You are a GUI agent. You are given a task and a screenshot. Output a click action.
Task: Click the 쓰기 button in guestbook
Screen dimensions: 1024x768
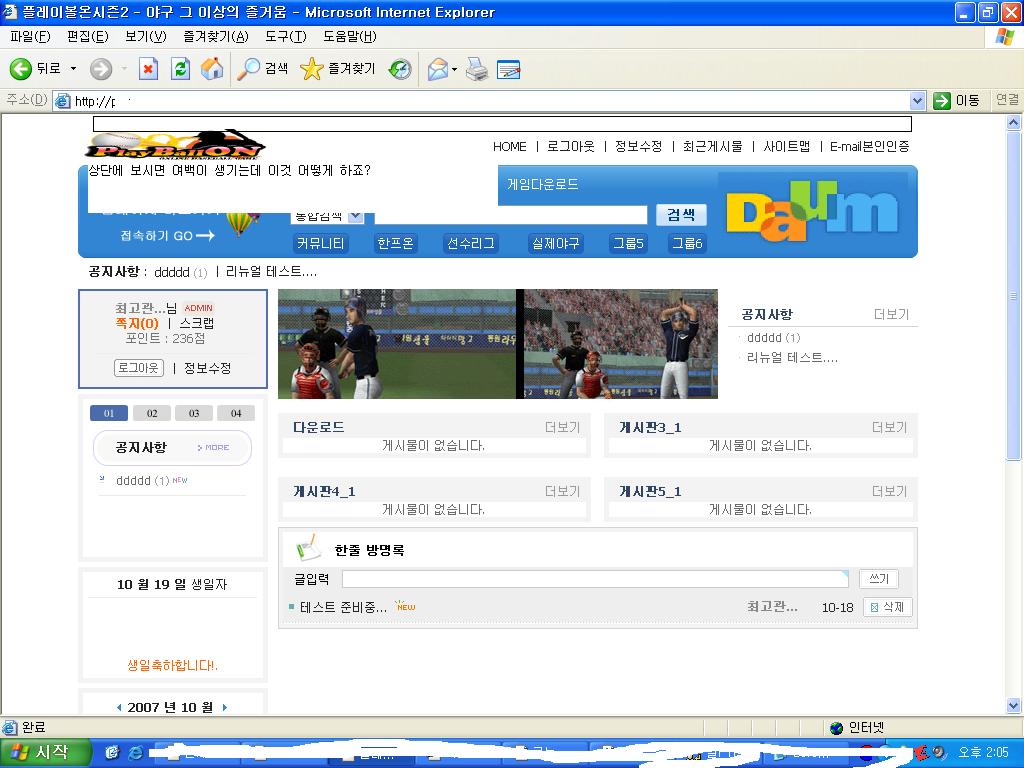878,579
